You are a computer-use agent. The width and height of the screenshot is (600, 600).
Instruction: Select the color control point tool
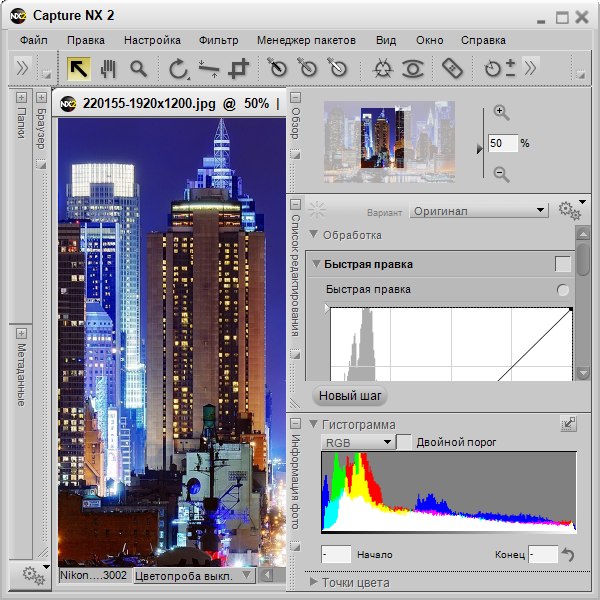point(383,68)
